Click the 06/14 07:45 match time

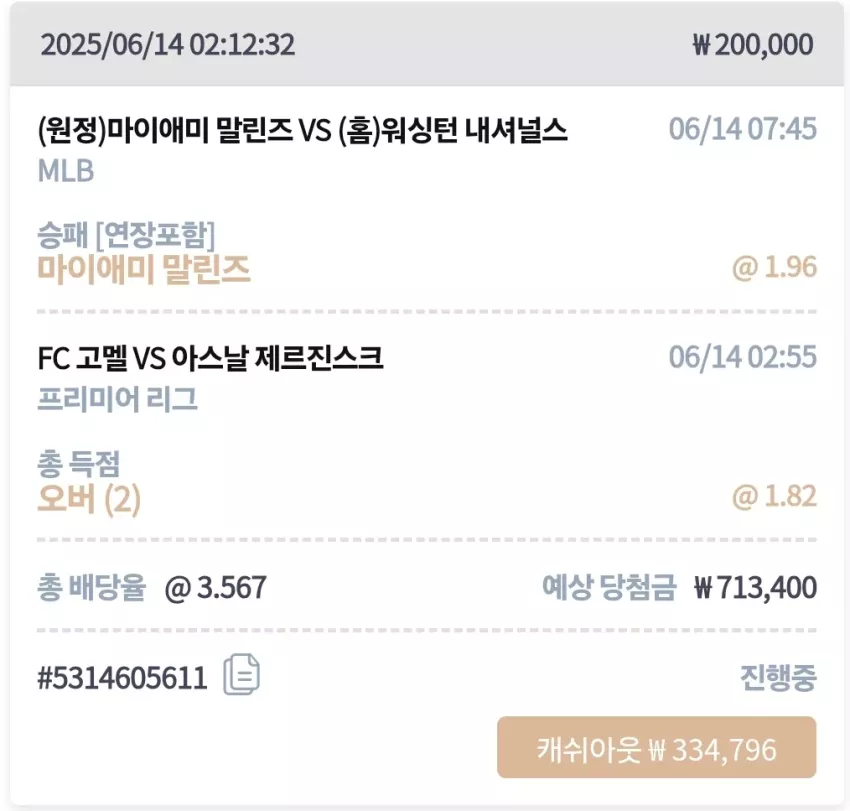click(743, 129)
